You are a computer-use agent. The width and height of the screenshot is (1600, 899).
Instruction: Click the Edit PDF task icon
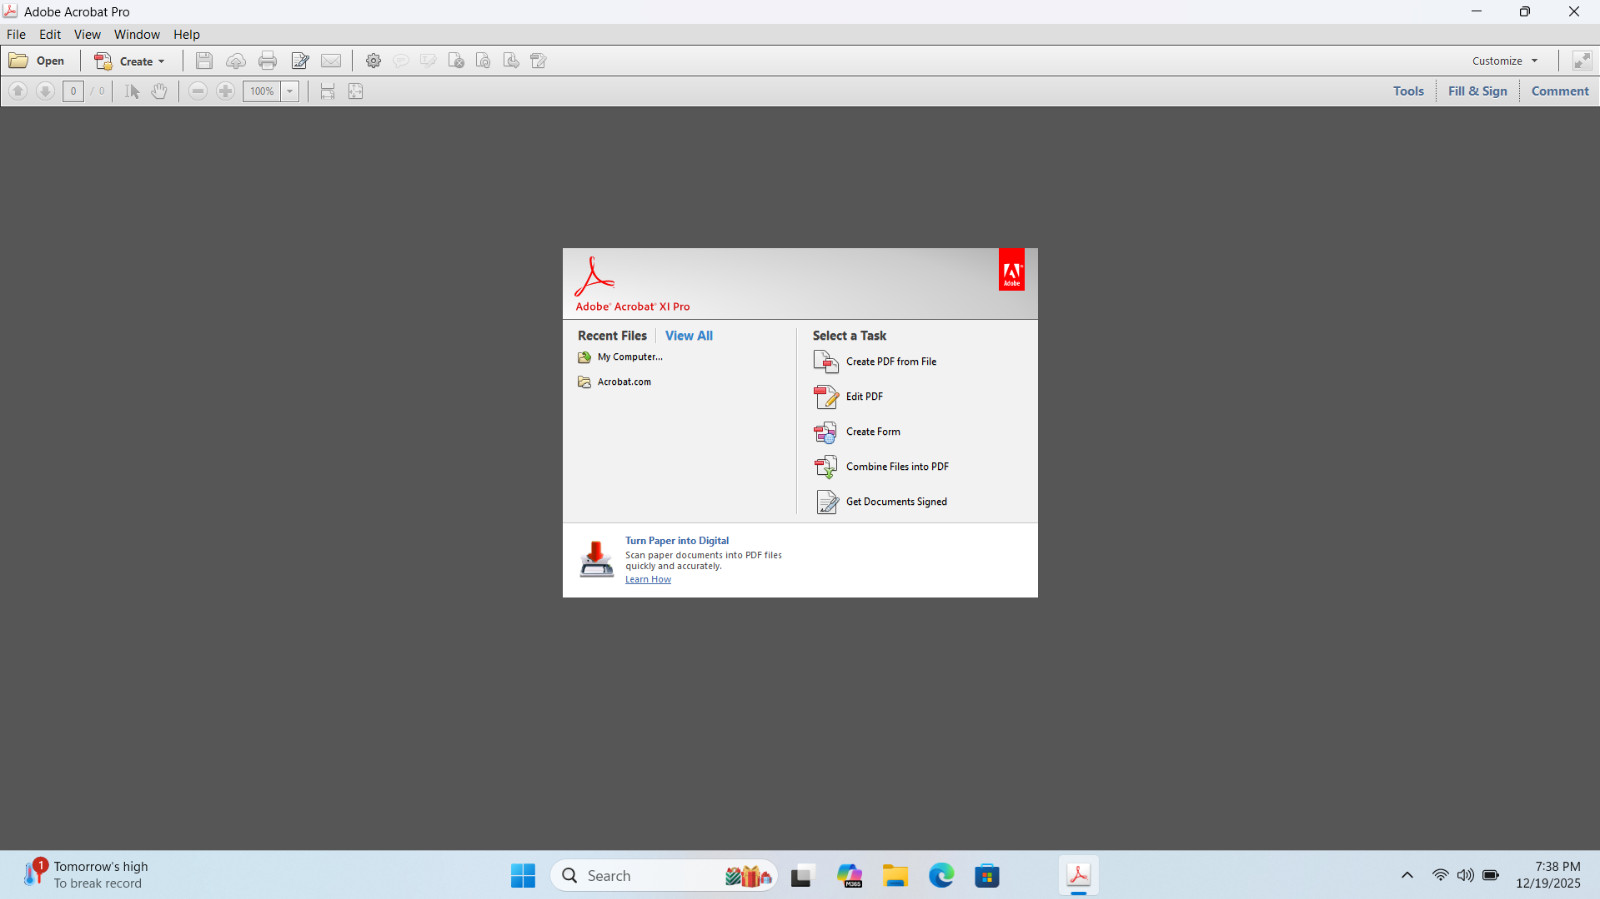[x=826, y=397]
